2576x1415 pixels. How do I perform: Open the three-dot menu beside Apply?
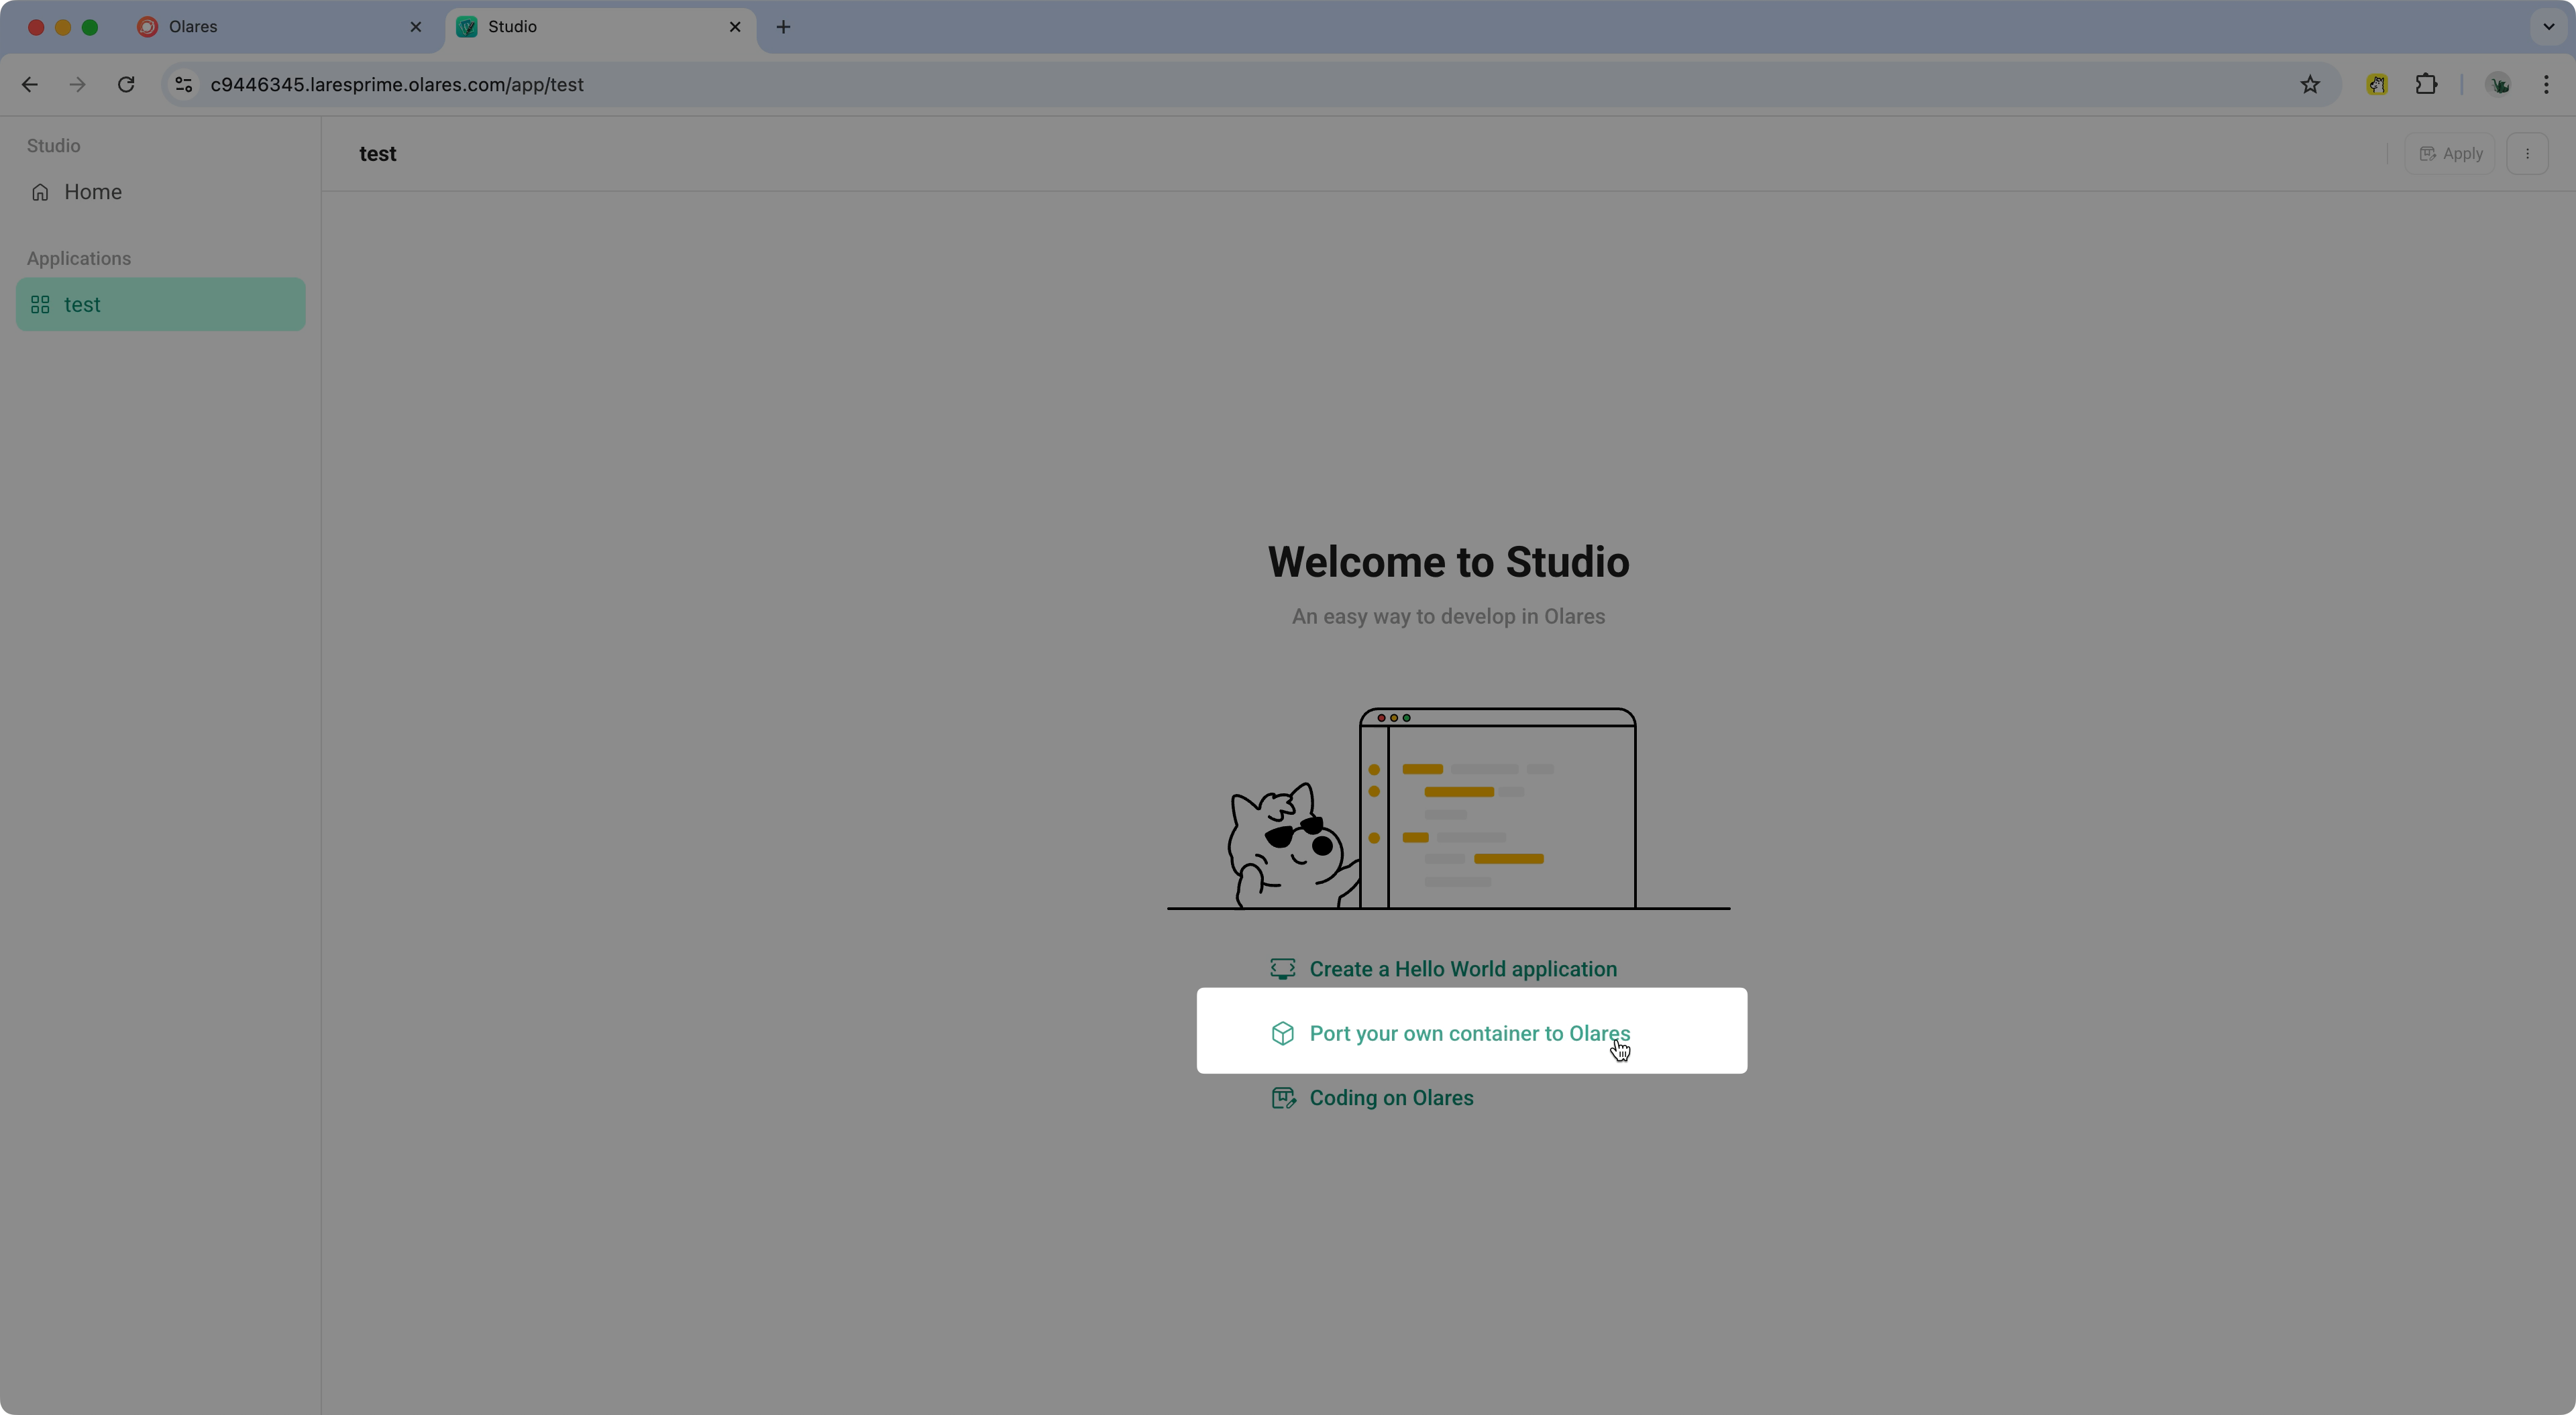coord(2527,154)
